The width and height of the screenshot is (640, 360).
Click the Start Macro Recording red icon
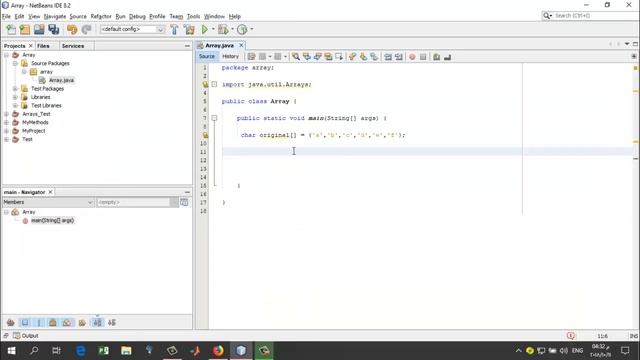[412, 57]
